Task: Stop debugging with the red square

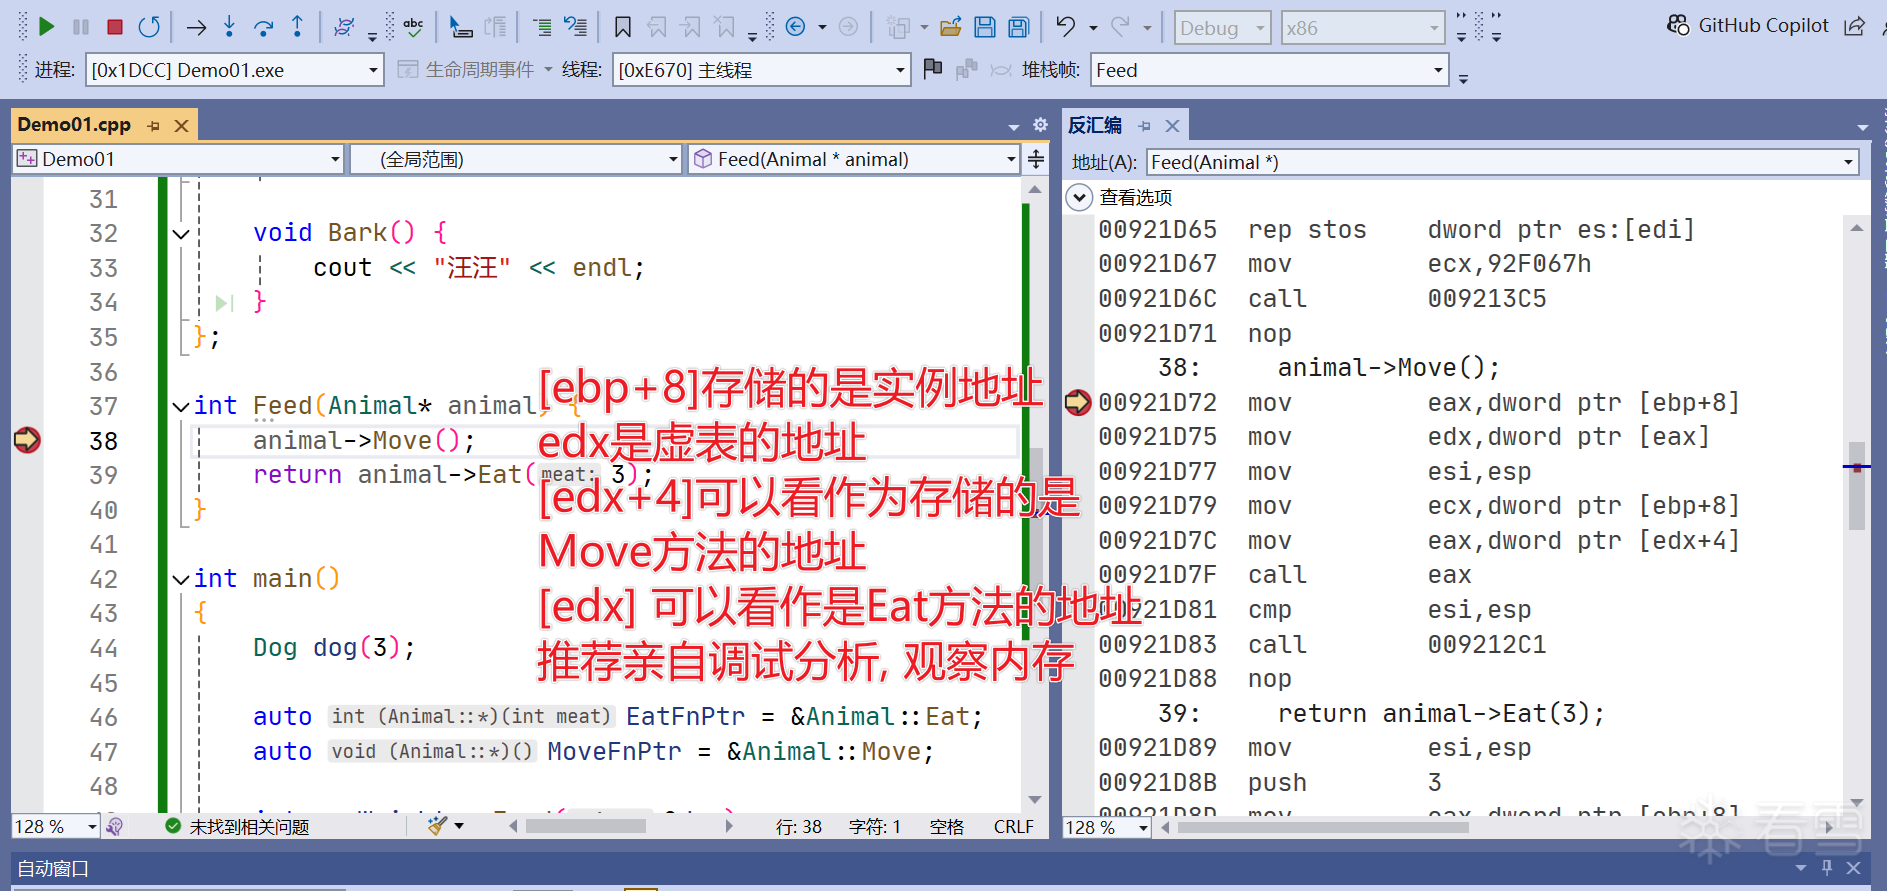Action: pyautogui.click(x=115, y=27)
